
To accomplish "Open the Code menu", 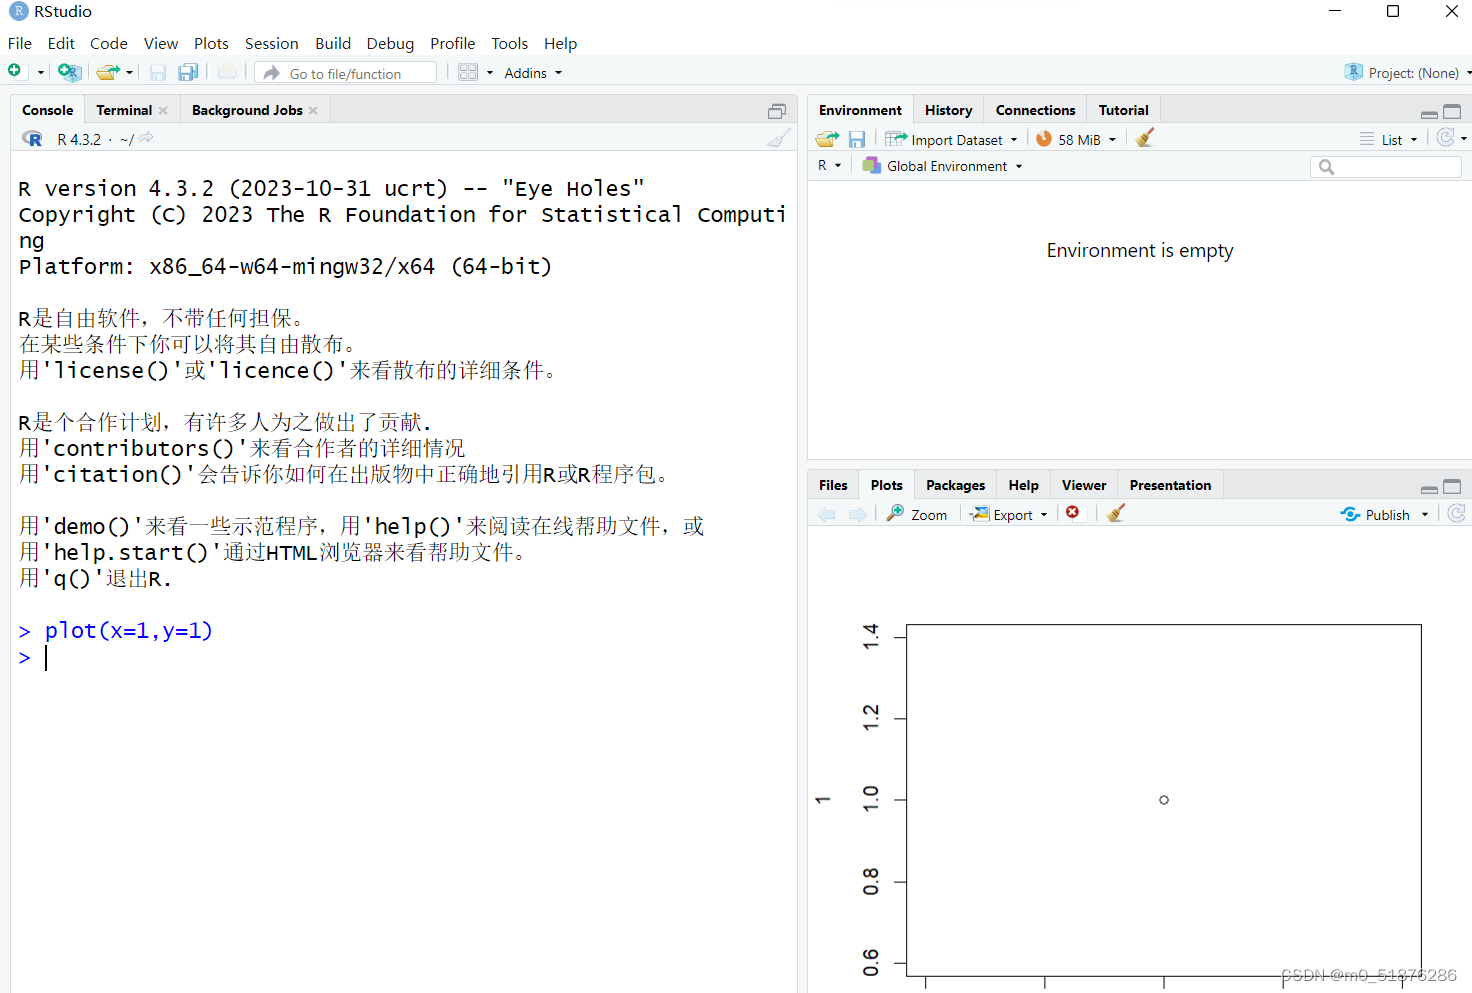I will tap(109, 43).
